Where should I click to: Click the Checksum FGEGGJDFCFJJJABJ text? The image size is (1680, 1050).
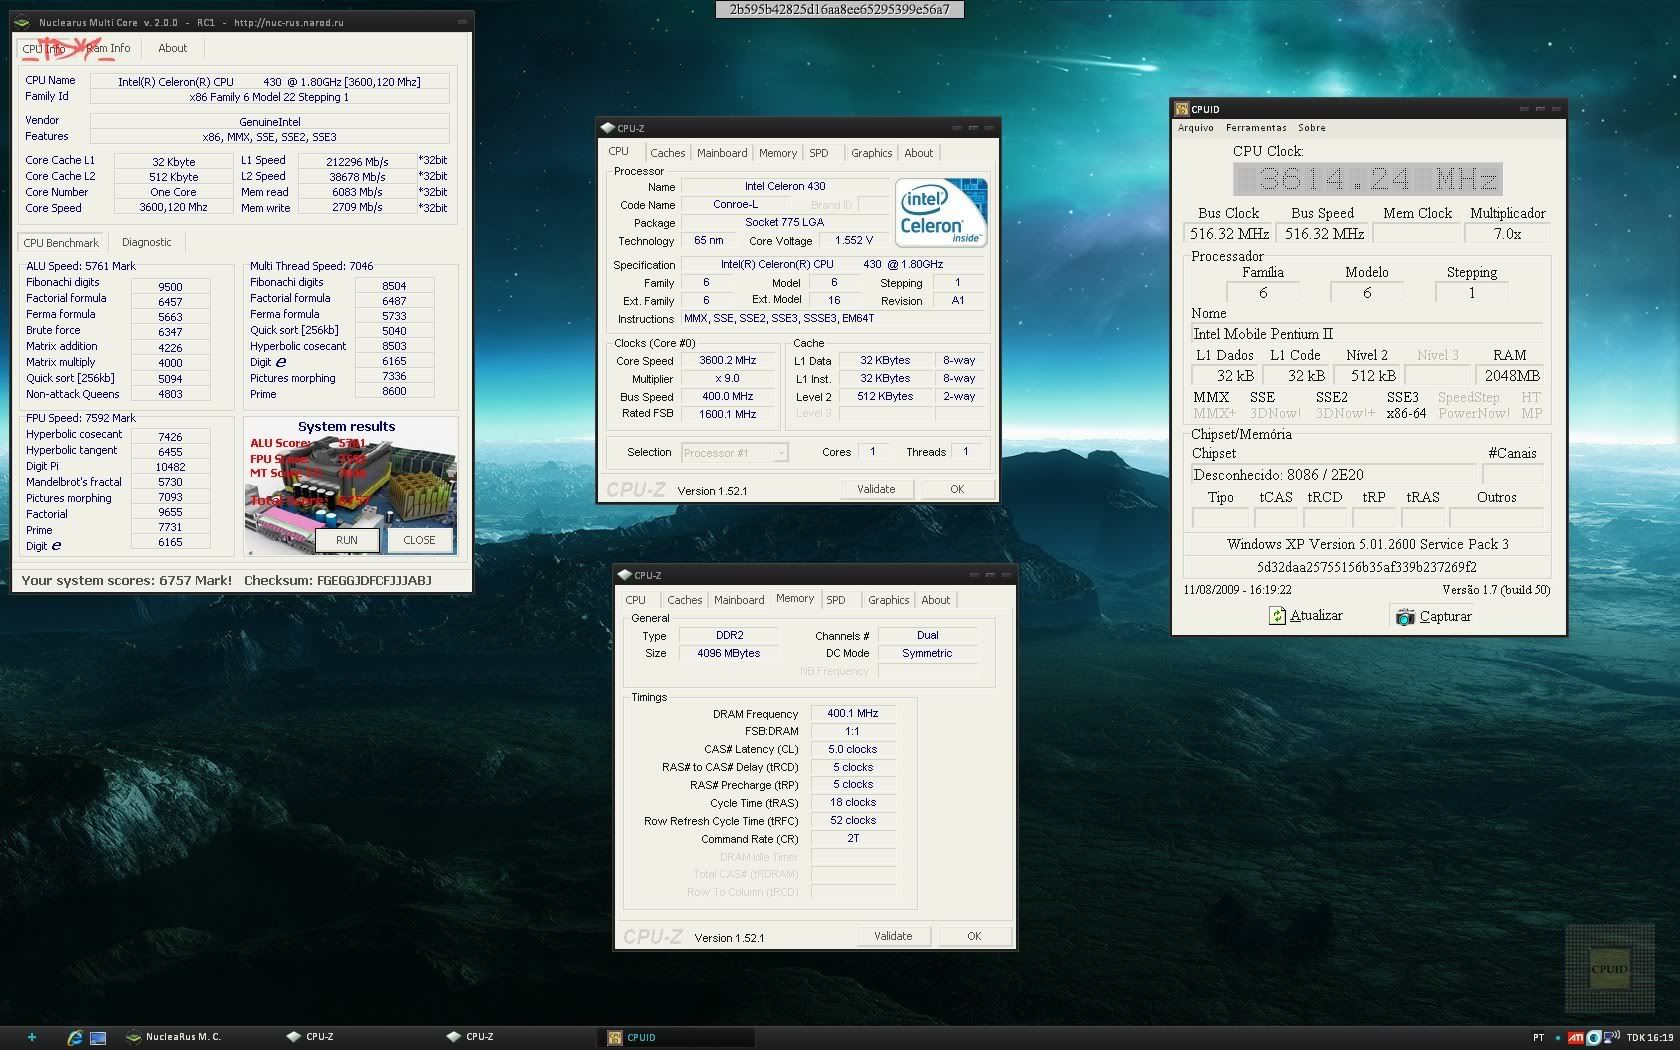[338, 580]
